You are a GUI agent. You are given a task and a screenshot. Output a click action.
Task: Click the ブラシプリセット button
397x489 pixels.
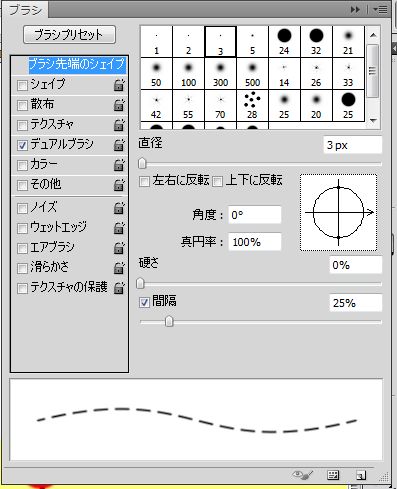tap(69, 35)
